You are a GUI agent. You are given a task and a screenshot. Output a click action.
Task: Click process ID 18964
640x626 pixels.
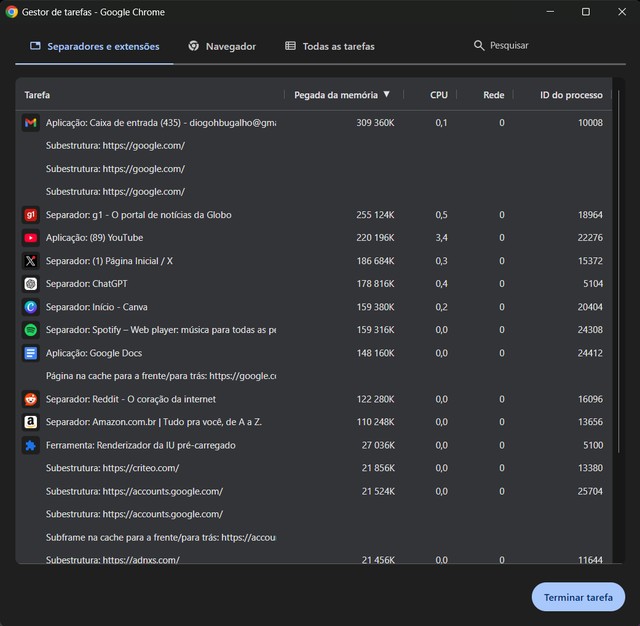pos(590,215)
